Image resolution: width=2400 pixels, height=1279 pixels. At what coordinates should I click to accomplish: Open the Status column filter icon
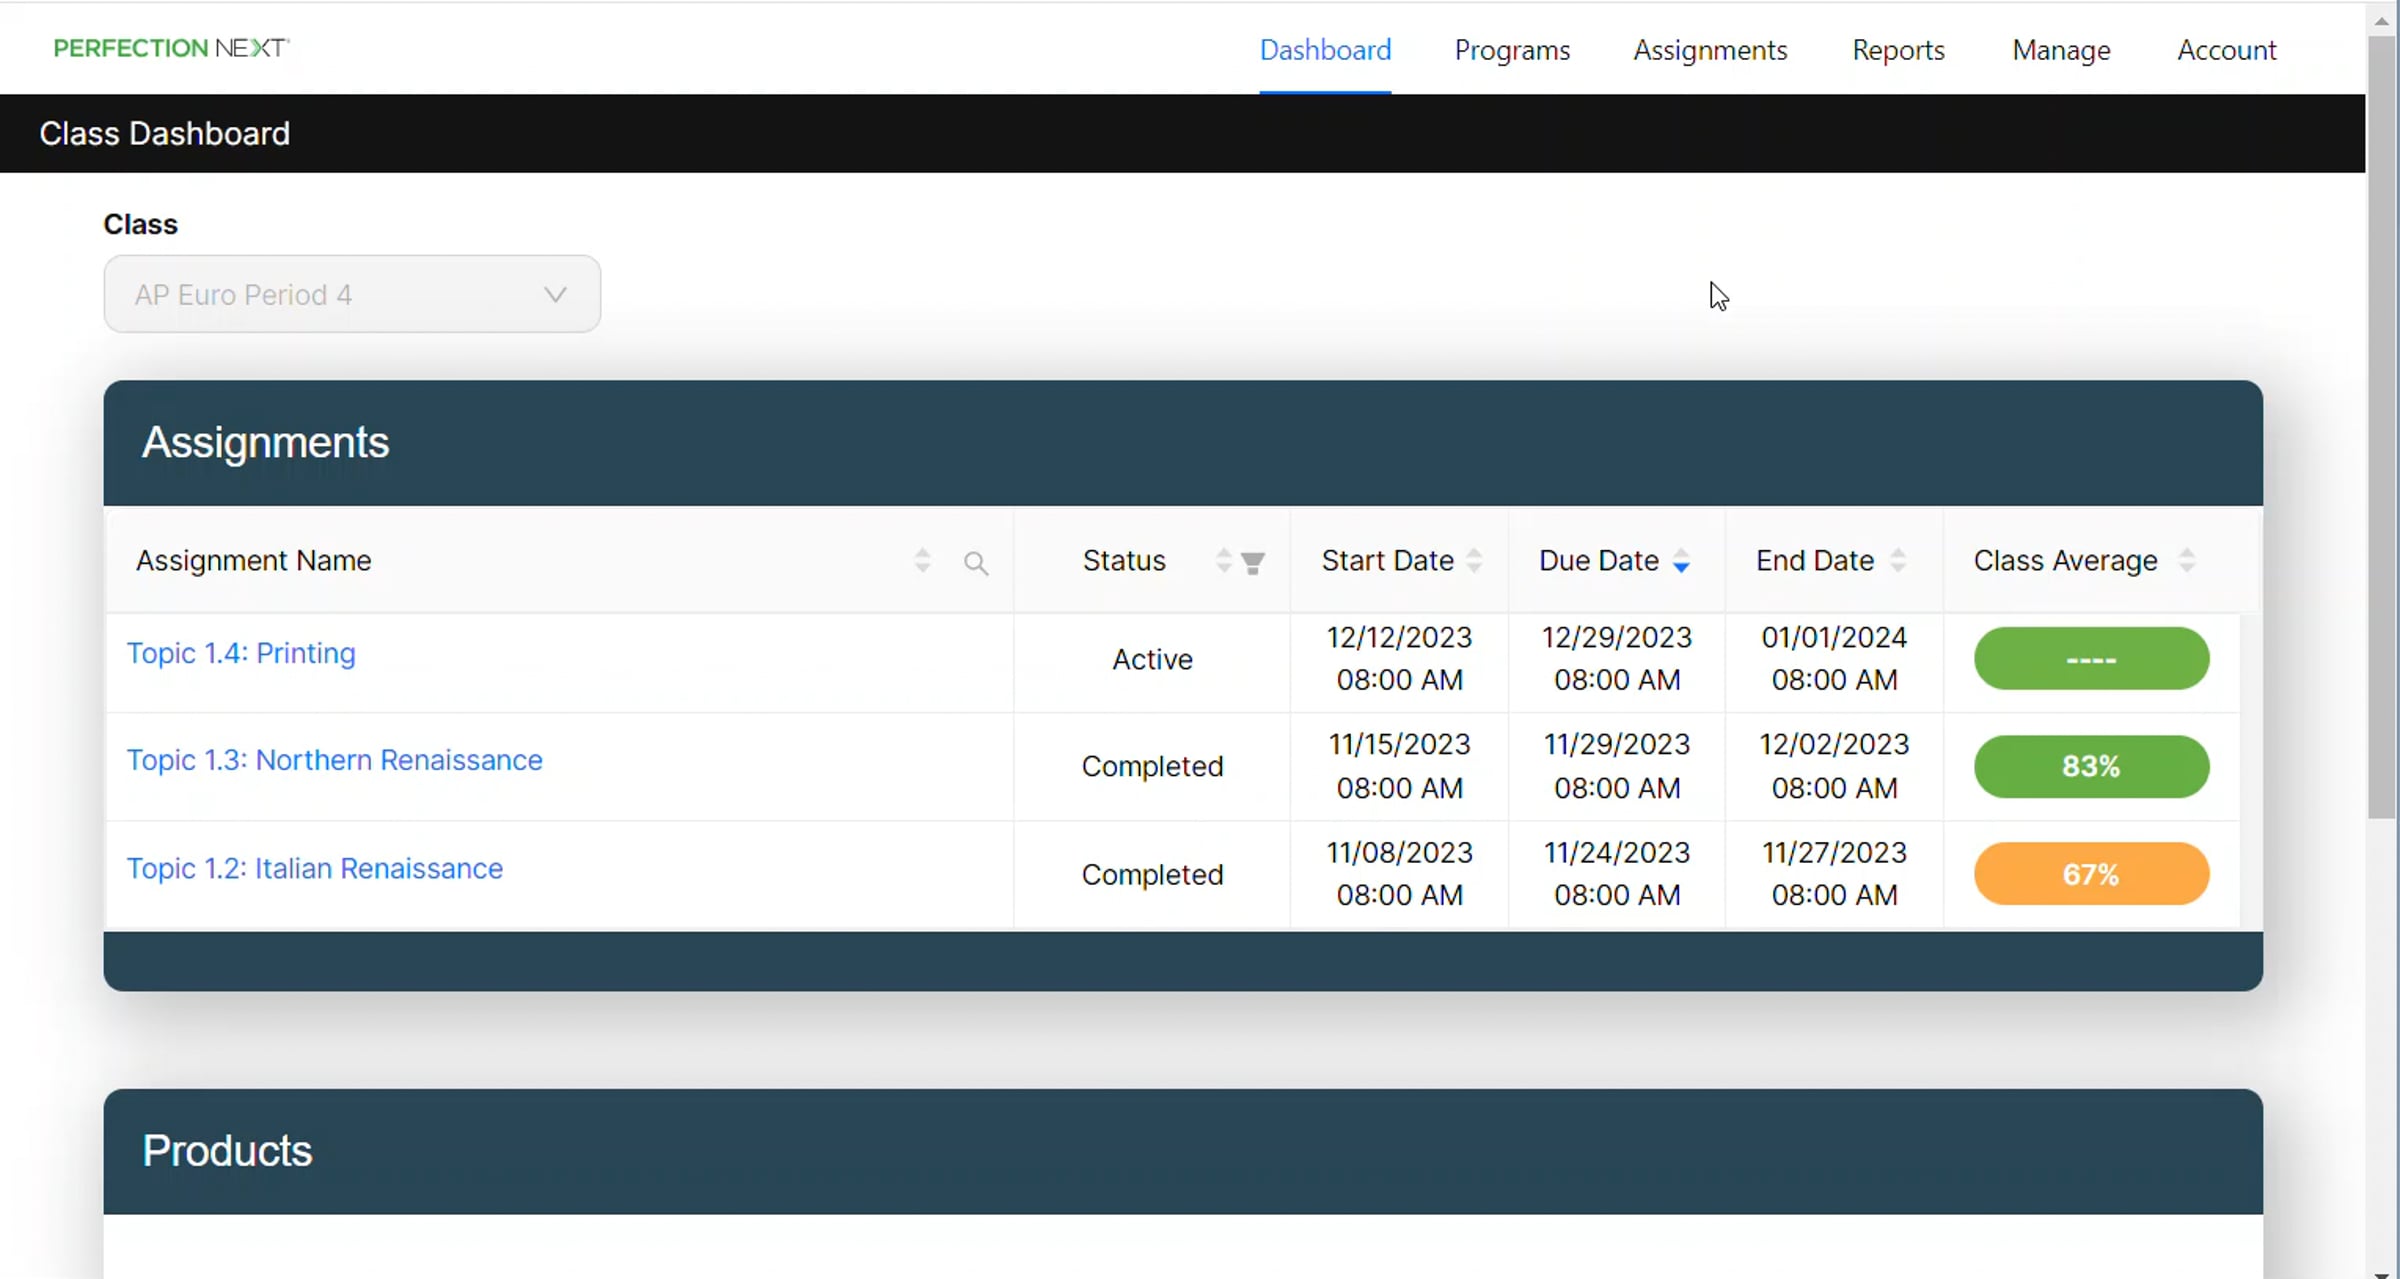coord(1252,563)
